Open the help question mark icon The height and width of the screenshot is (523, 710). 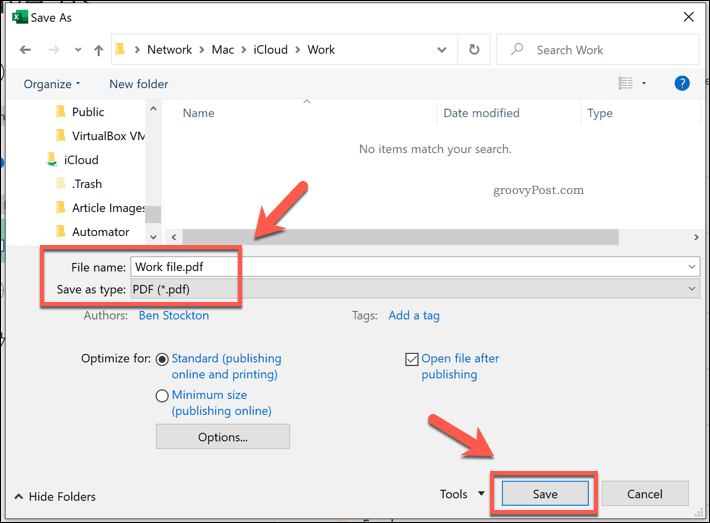click(681, 83)
